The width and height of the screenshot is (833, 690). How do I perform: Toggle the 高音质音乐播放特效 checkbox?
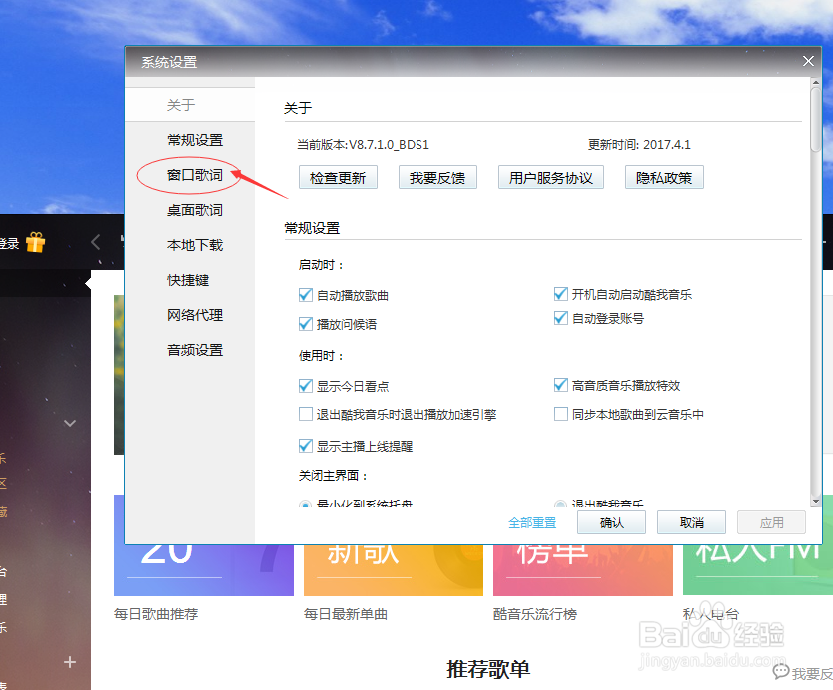(x=560, y=385)
